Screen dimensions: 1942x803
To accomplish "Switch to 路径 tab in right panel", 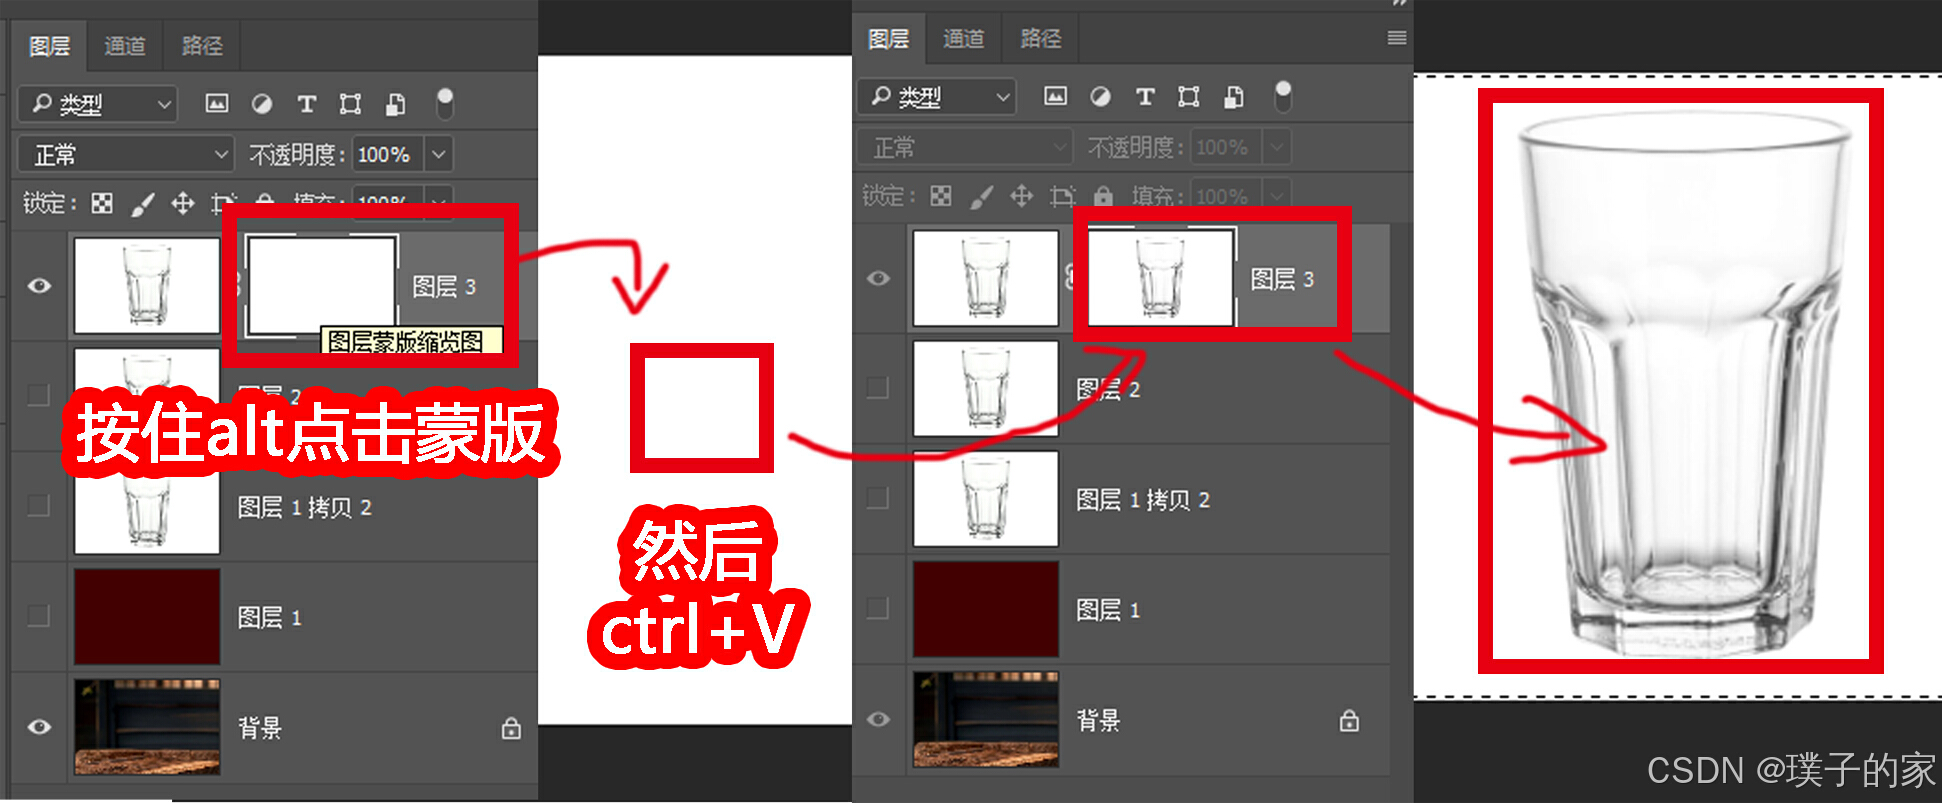I will (x=1041, y=39).
